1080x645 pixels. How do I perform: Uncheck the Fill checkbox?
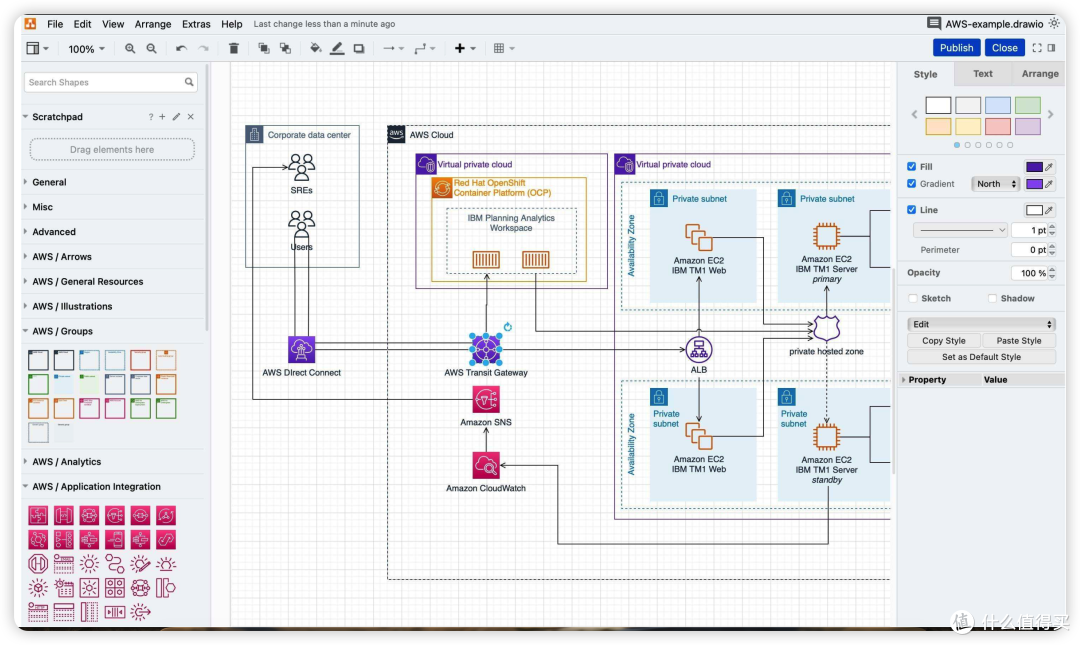click(x=911, y=166)
